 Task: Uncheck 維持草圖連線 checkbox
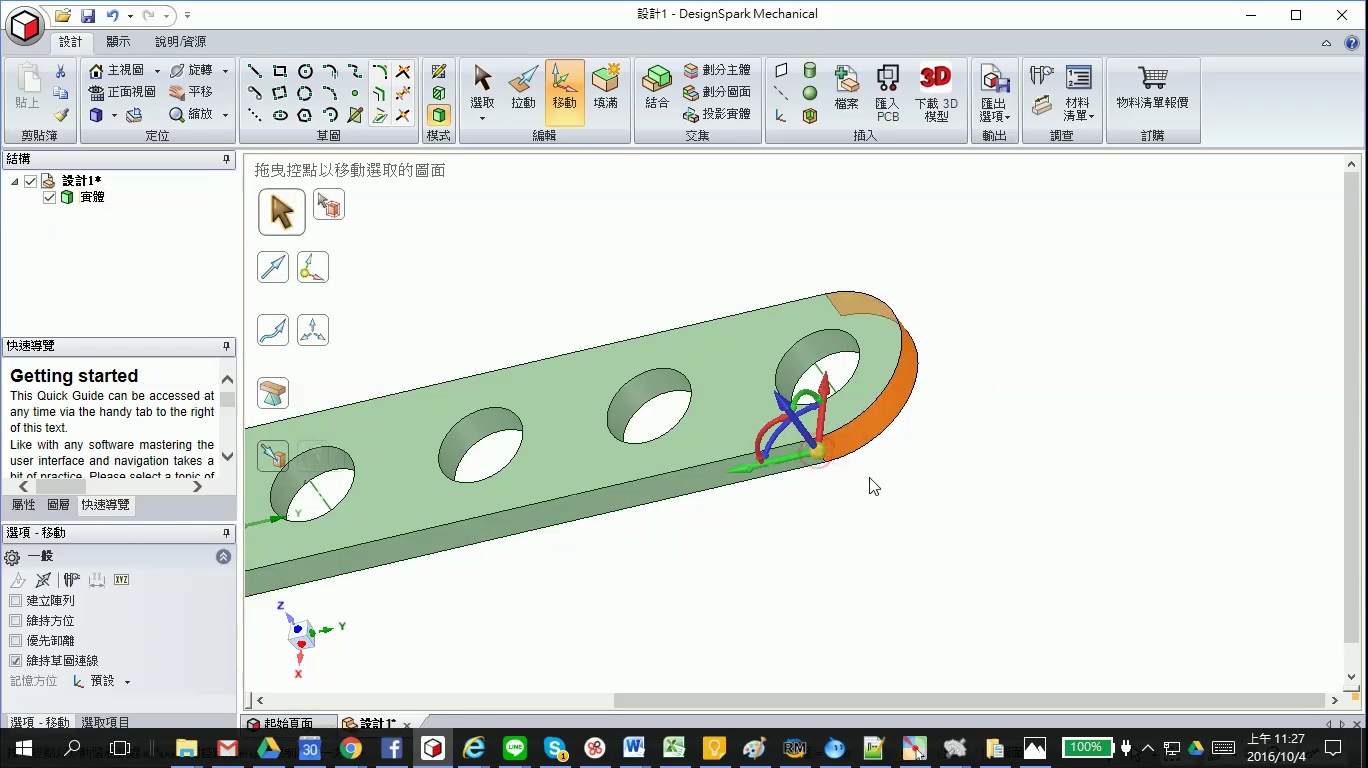pos(15,661)
